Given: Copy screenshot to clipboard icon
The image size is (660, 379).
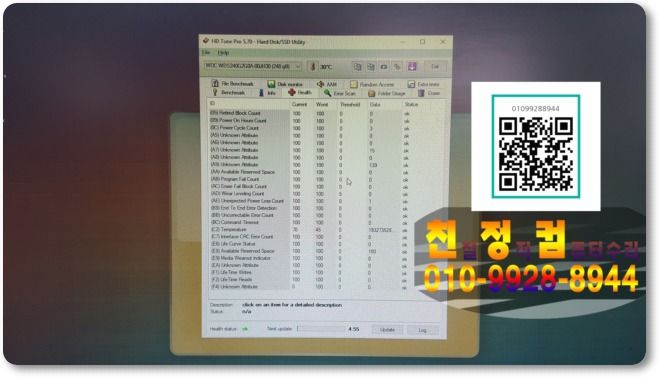Looking at the screenshot, I should pyautogui.click(x=371, y=67).
